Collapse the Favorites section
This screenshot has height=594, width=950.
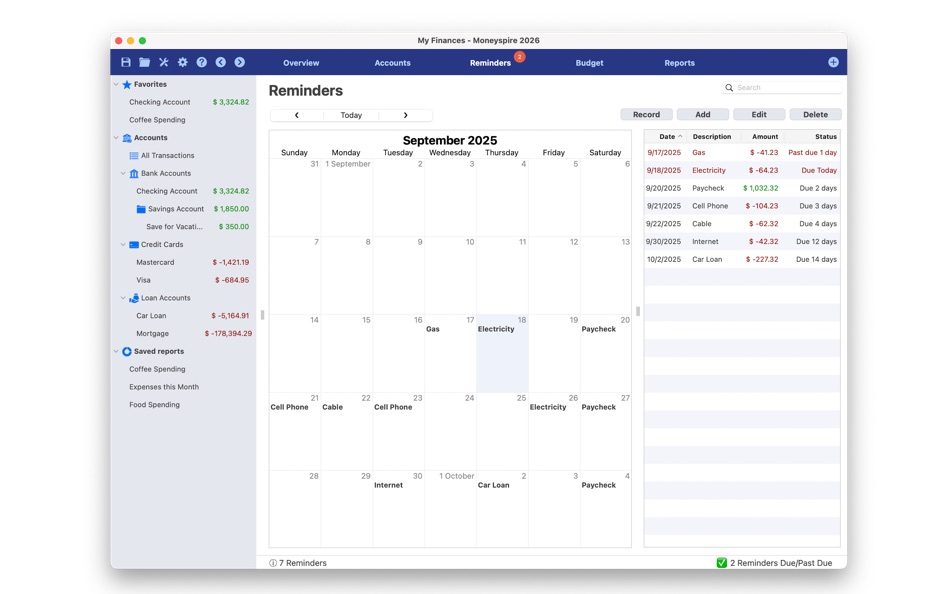(x=116, y=85)
